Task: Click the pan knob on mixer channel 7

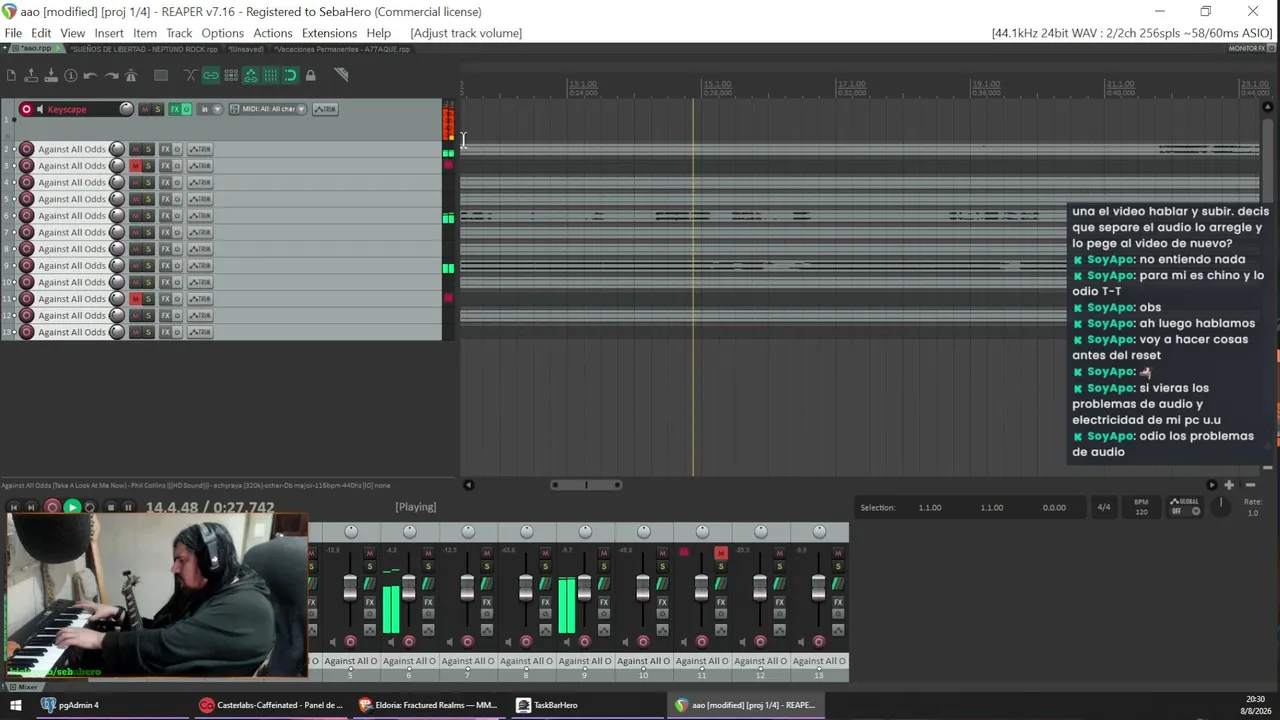Action: pos(468,531)
